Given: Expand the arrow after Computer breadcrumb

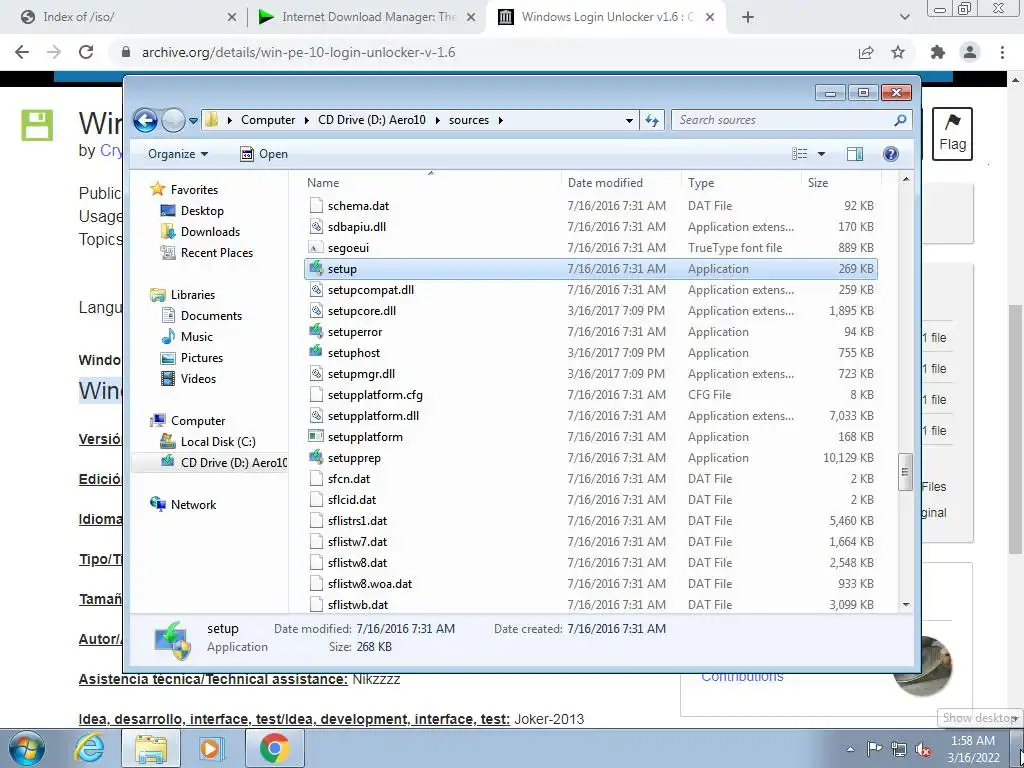Looking at the screenshot, I should click(306, 120).
